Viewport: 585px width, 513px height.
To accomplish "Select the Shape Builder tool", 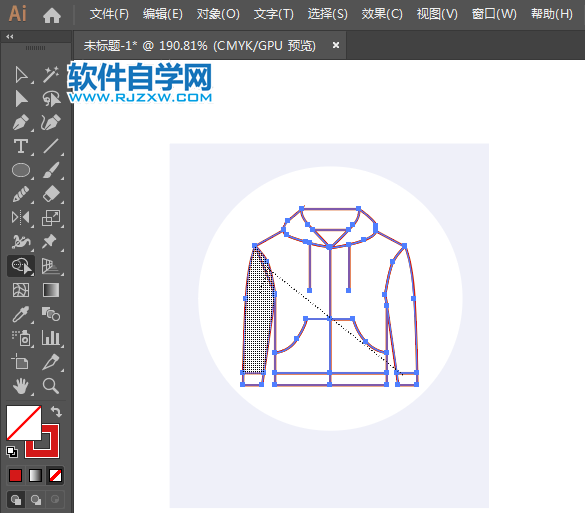I will click(21, 266).
